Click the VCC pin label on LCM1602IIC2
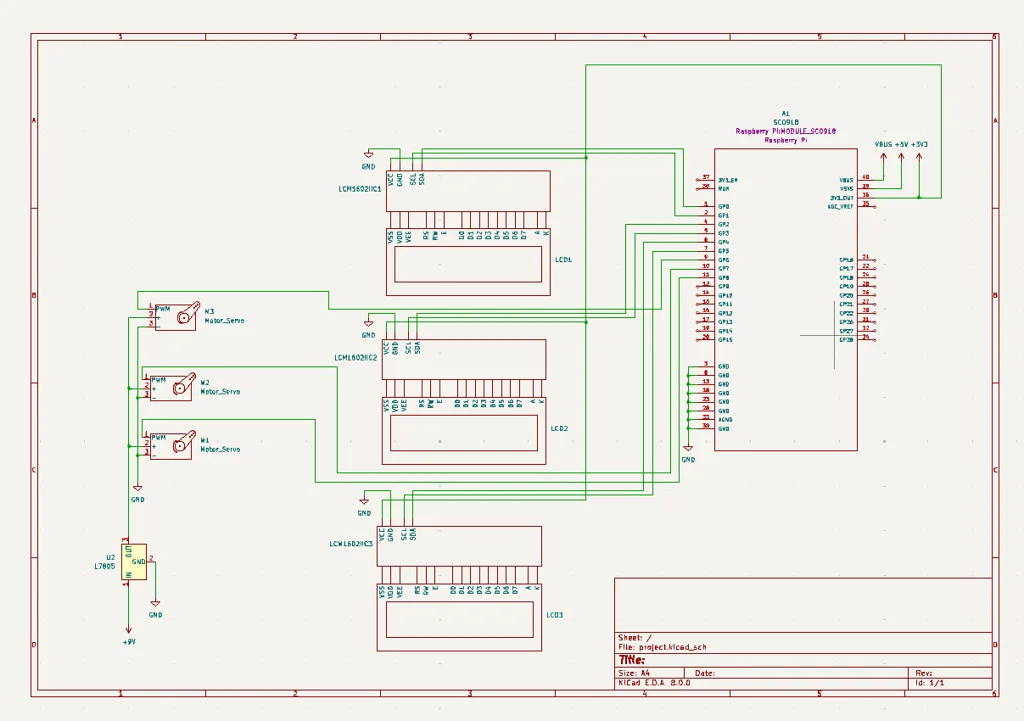 [x=386, y=347]
